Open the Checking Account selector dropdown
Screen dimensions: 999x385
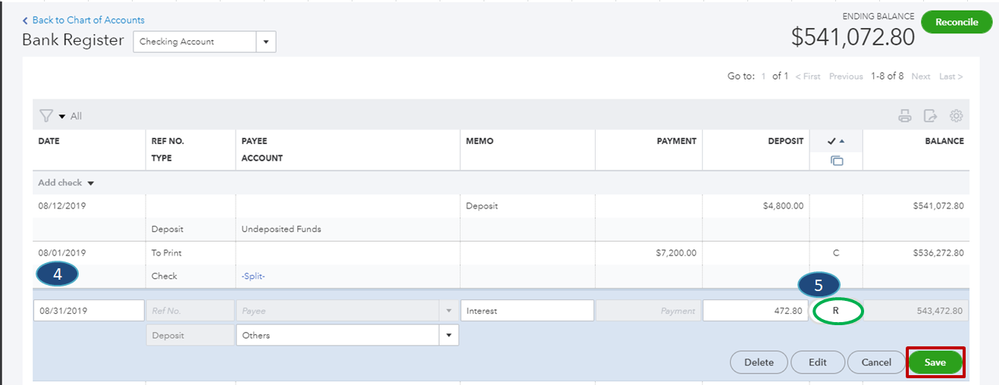coord(266,42)
